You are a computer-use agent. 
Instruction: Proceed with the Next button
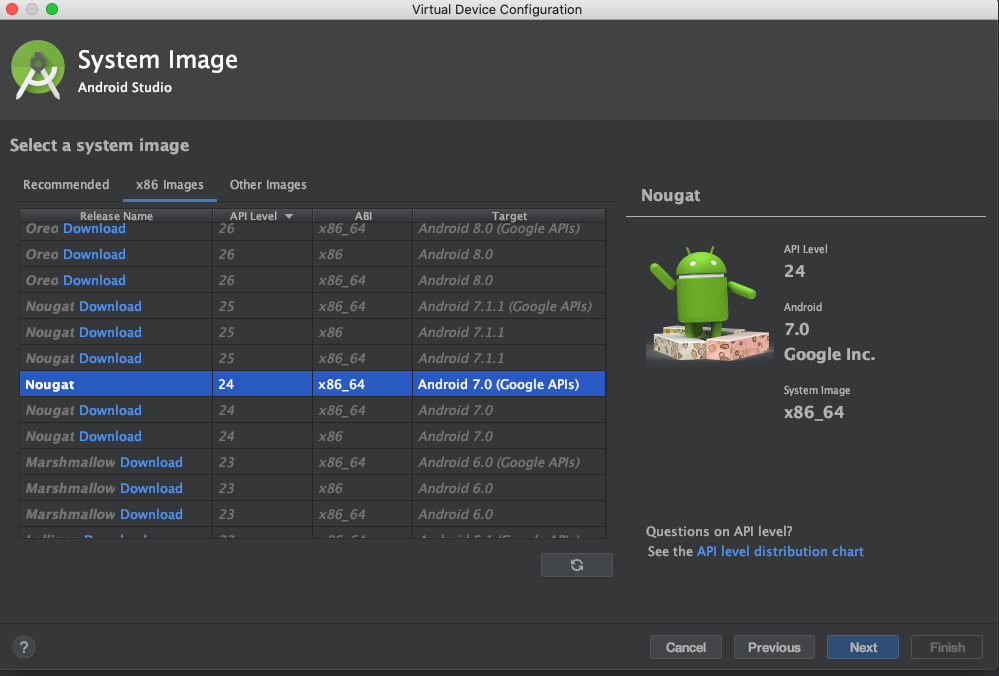click(863, 647)
